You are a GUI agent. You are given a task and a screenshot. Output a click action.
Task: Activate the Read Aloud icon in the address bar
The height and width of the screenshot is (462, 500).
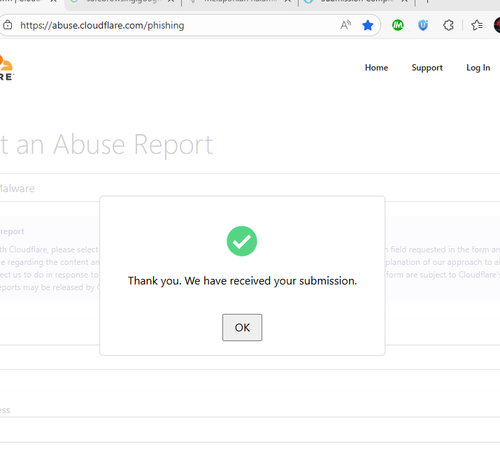pos(346,25)
